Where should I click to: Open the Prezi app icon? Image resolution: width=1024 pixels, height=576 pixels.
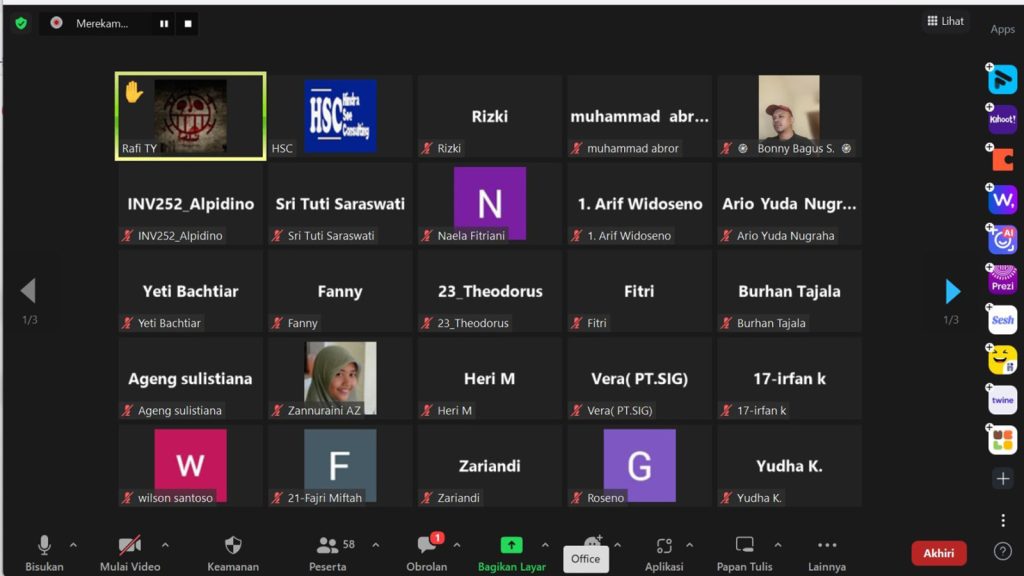click(x=1002, y=279)
